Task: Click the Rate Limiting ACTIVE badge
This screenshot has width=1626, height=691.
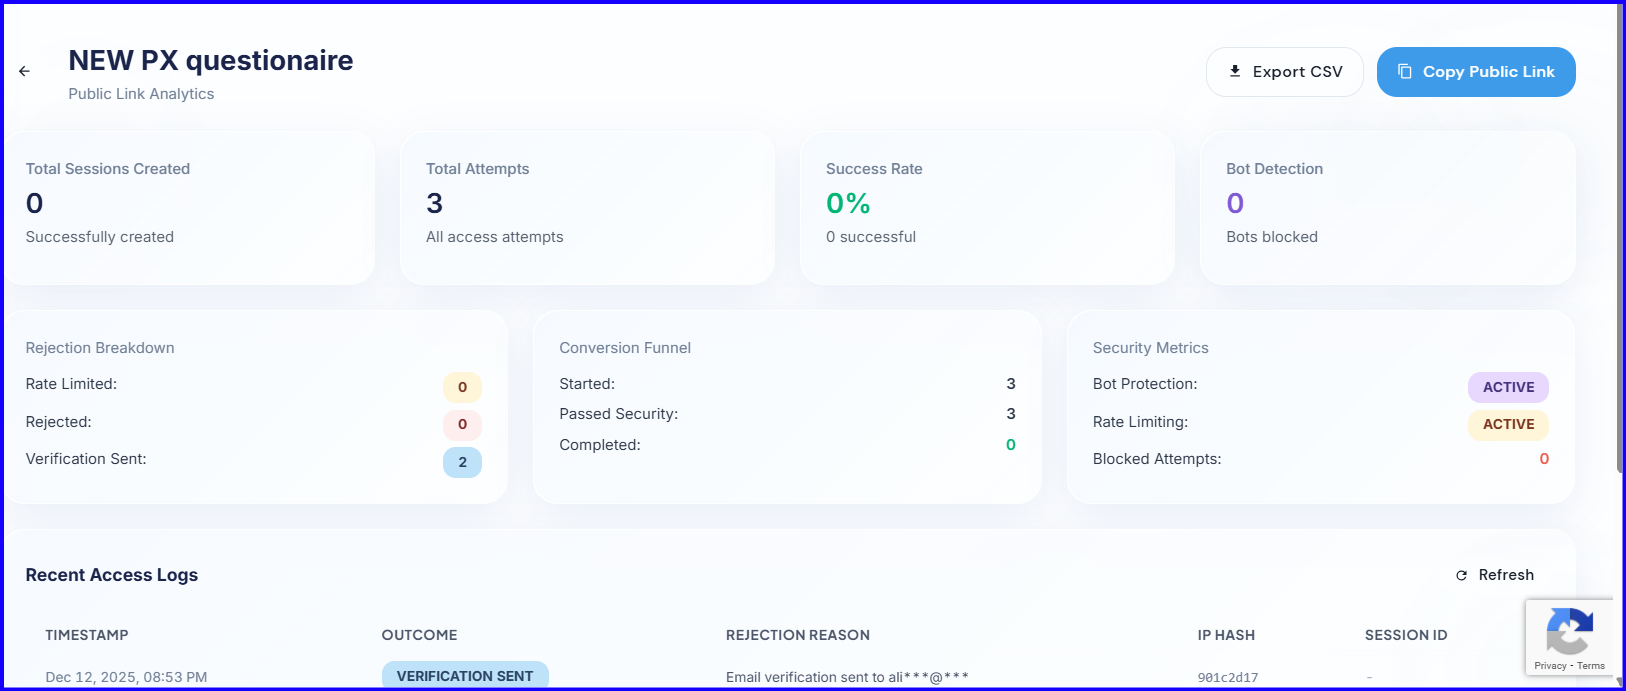Action: tap(1508, 424)
